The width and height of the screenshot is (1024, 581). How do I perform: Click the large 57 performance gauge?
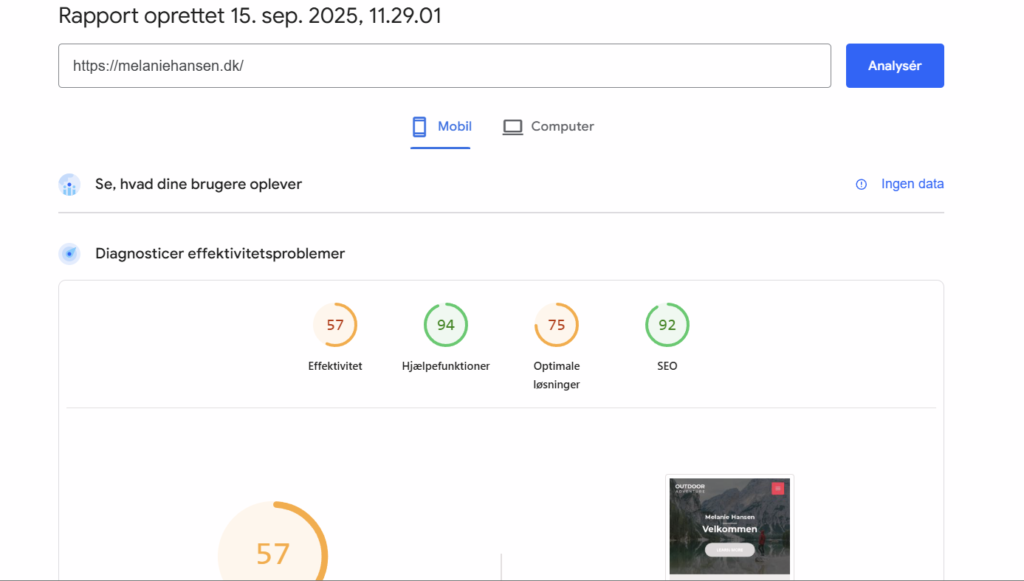[273, 541]
